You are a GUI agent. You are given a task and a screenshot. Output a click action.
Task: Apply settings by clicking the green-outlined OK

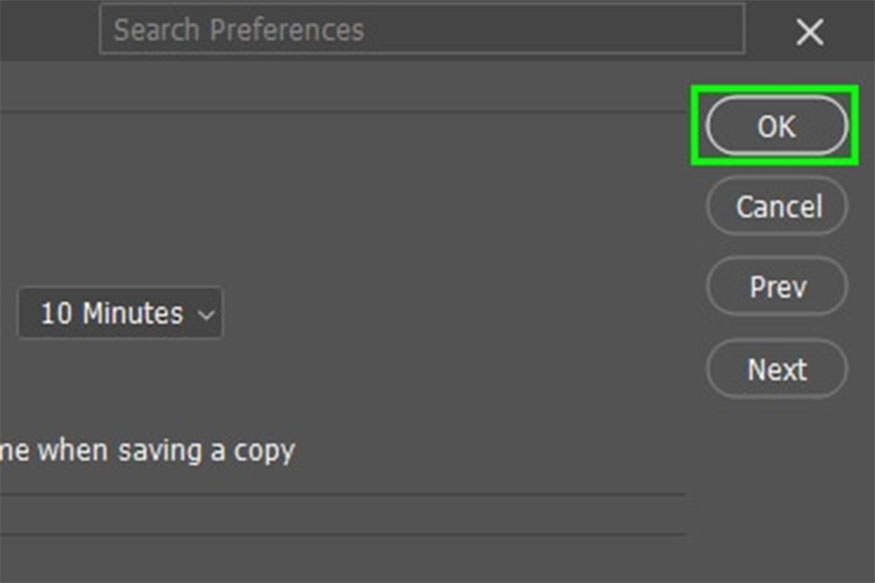(776, 126)
